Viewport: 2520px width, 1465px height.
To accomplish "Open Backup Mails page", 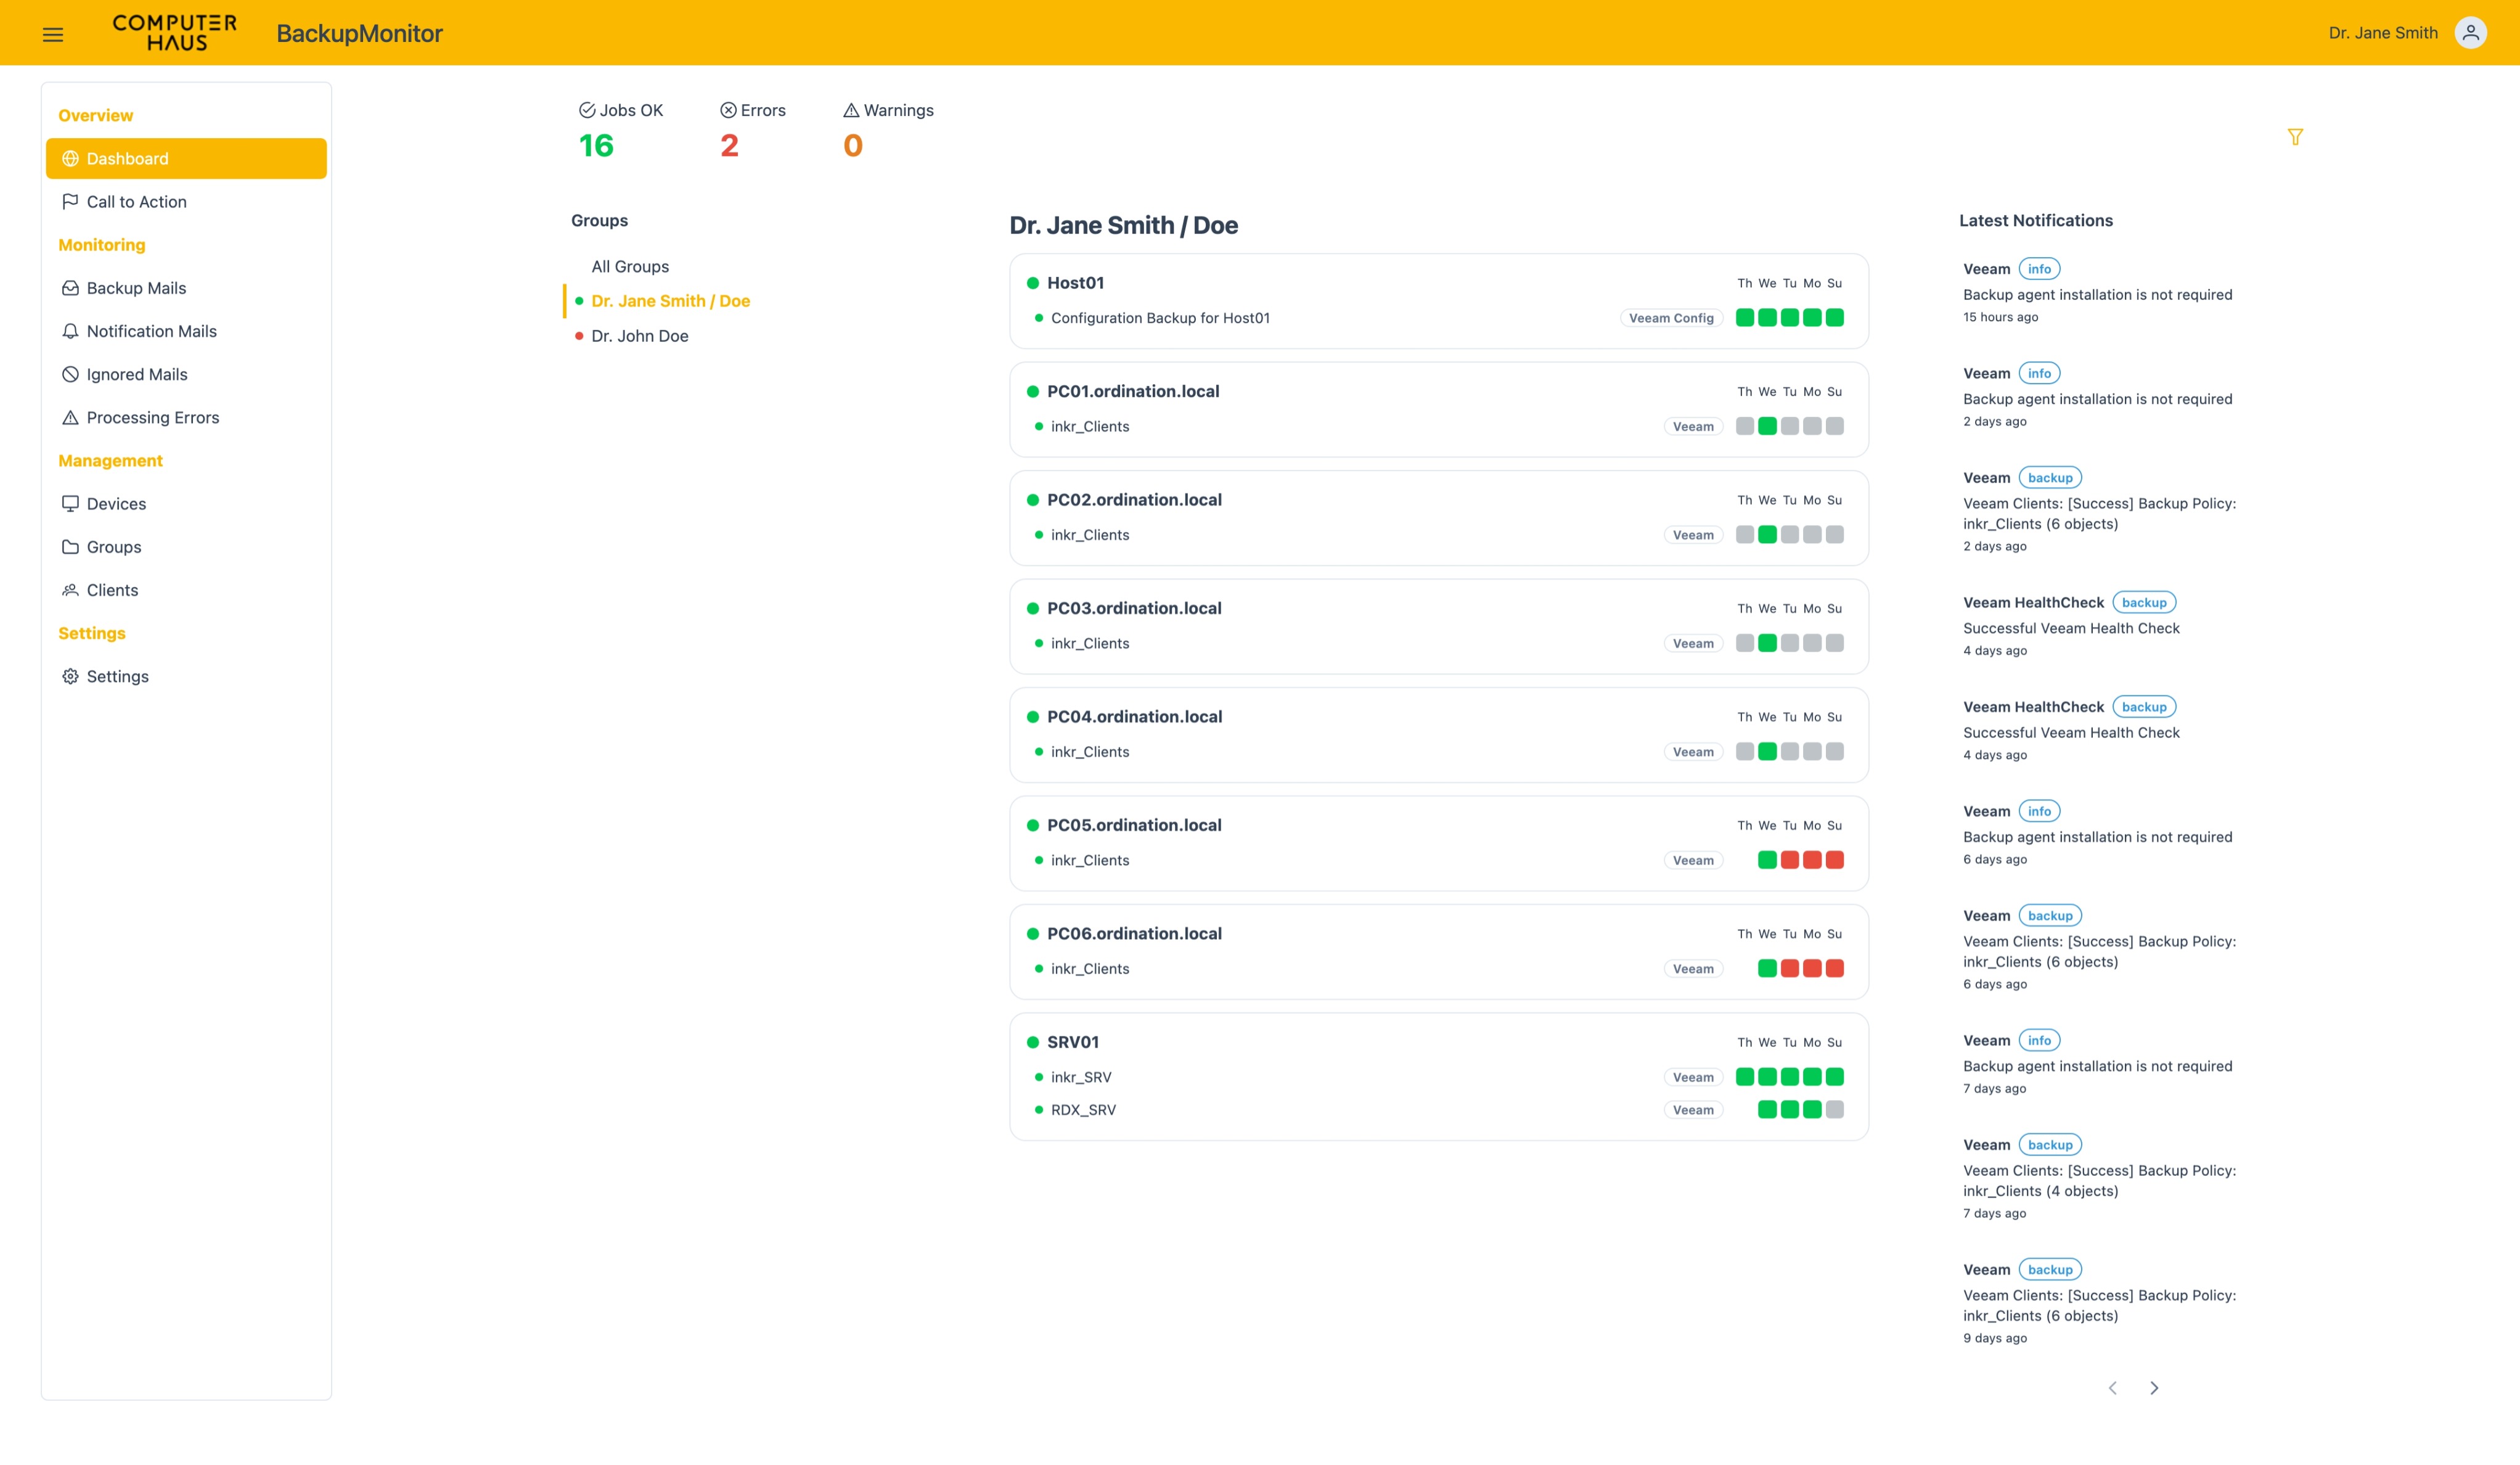I will tap(186, 288).
